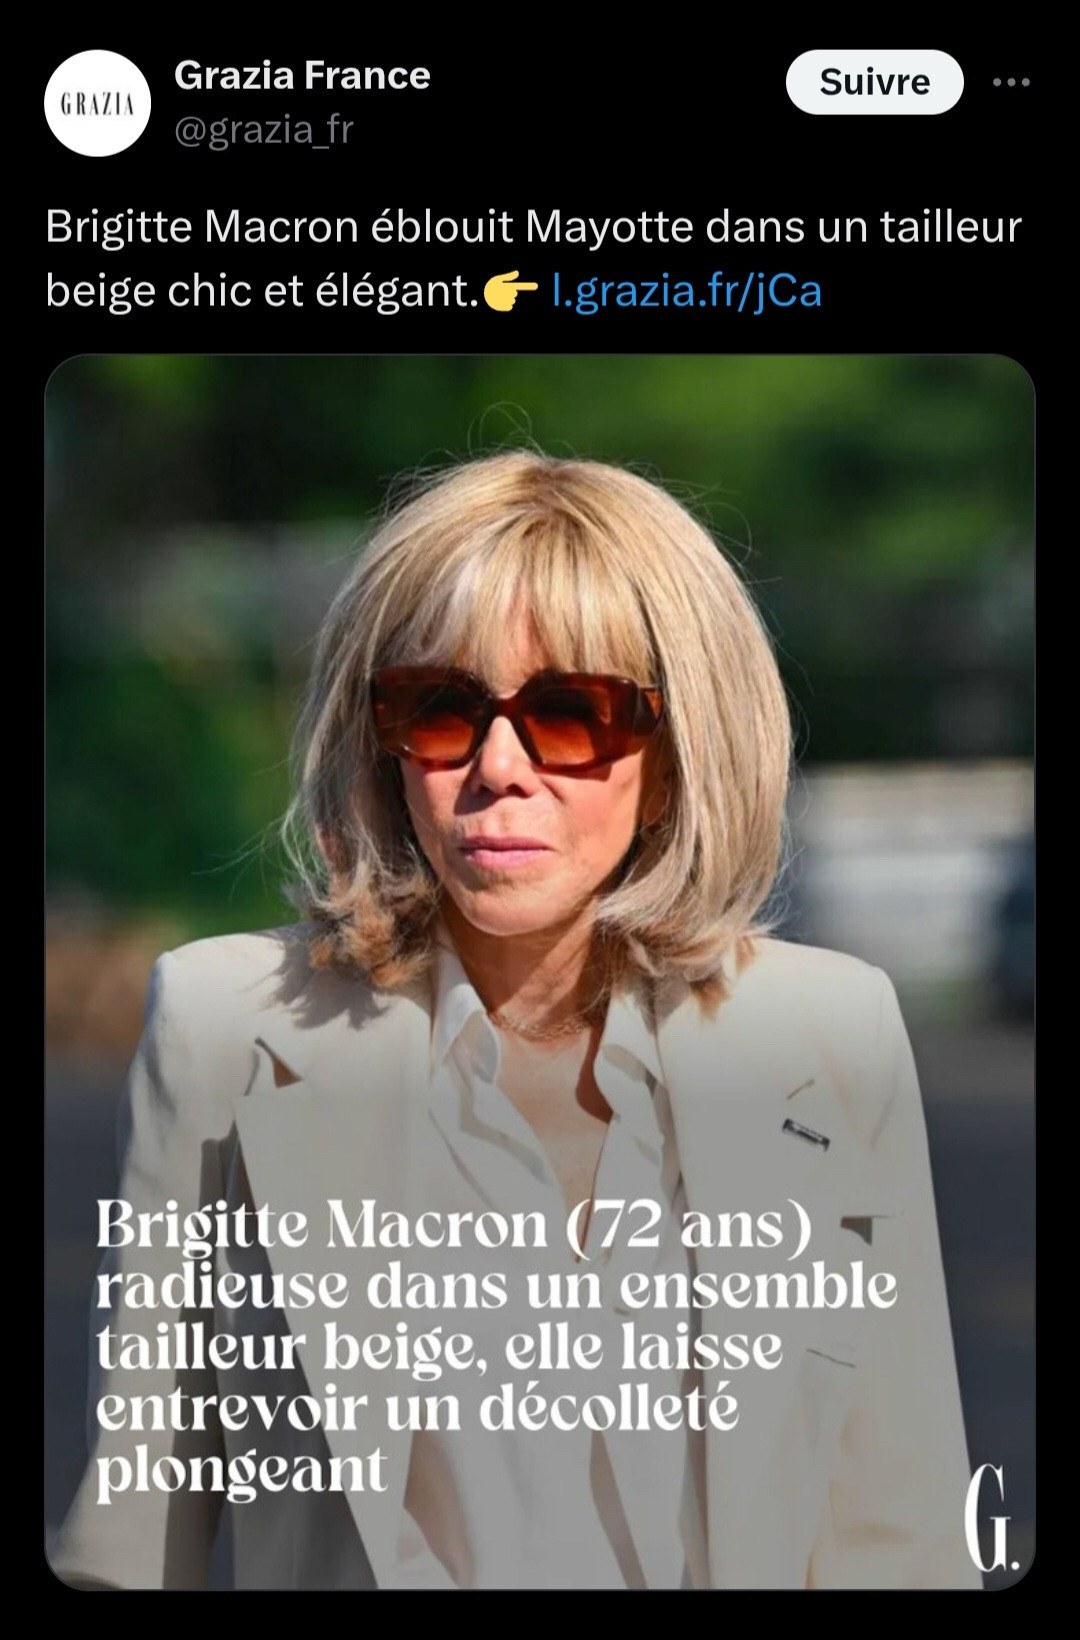Open the three-dot more options menu
This screenshot has width=1080, height=1640.
[x=1011, y=82]
